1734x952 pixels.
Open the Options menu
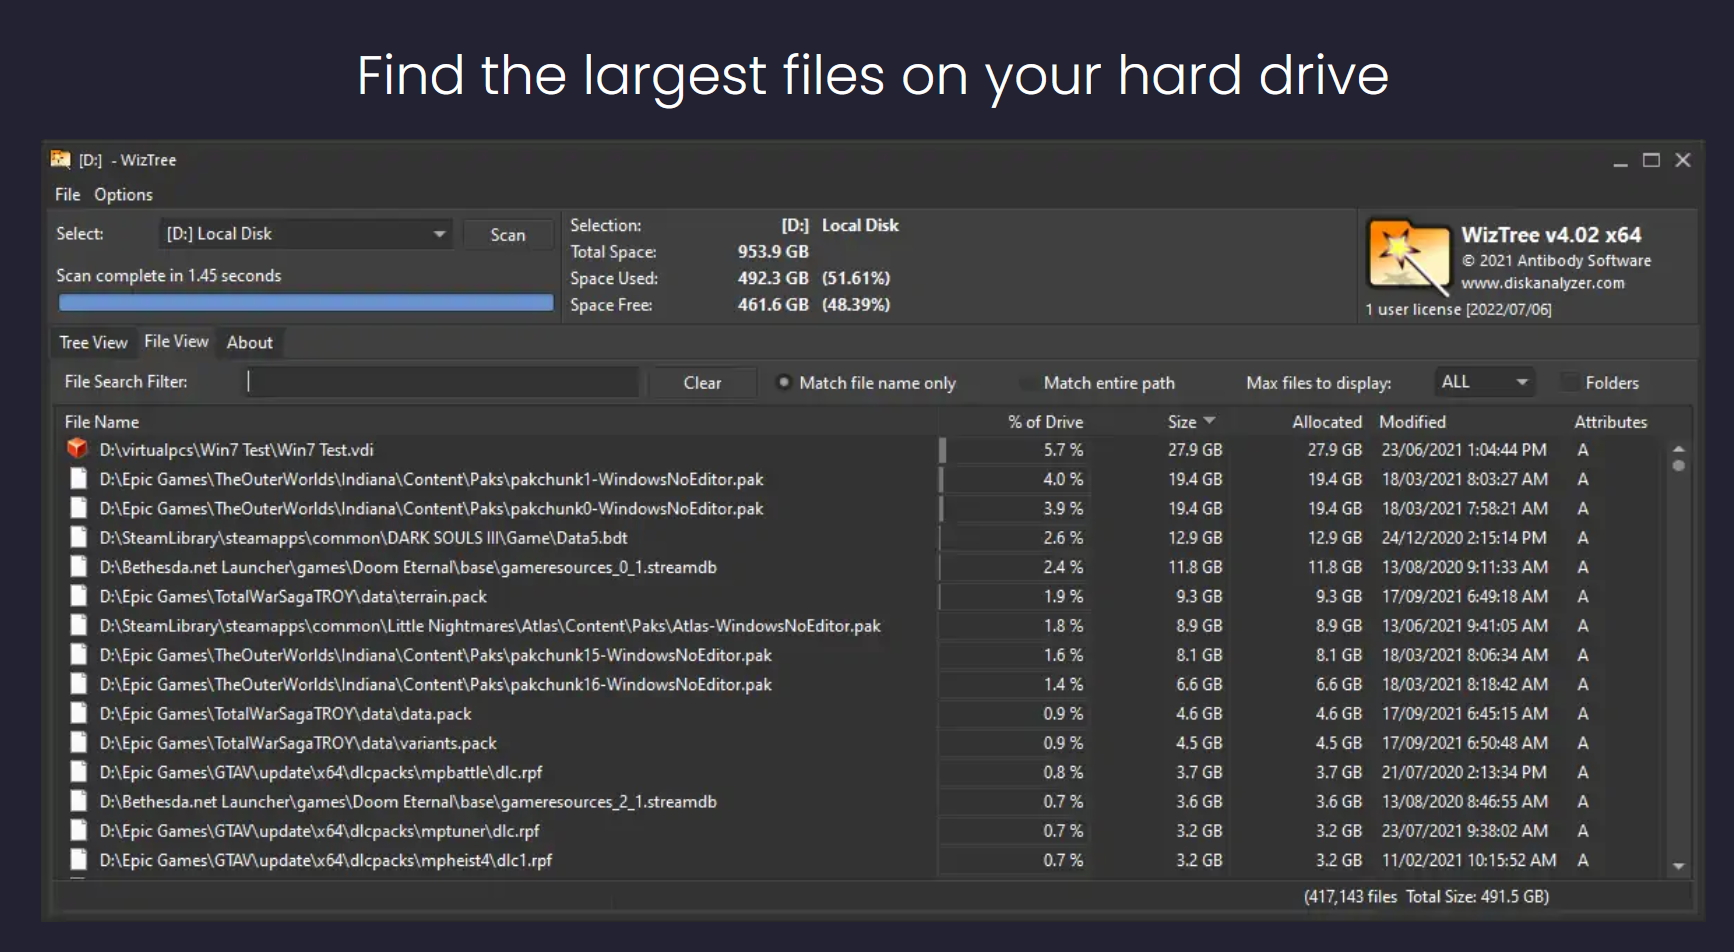pyautogui.click(x=123, y=194)
